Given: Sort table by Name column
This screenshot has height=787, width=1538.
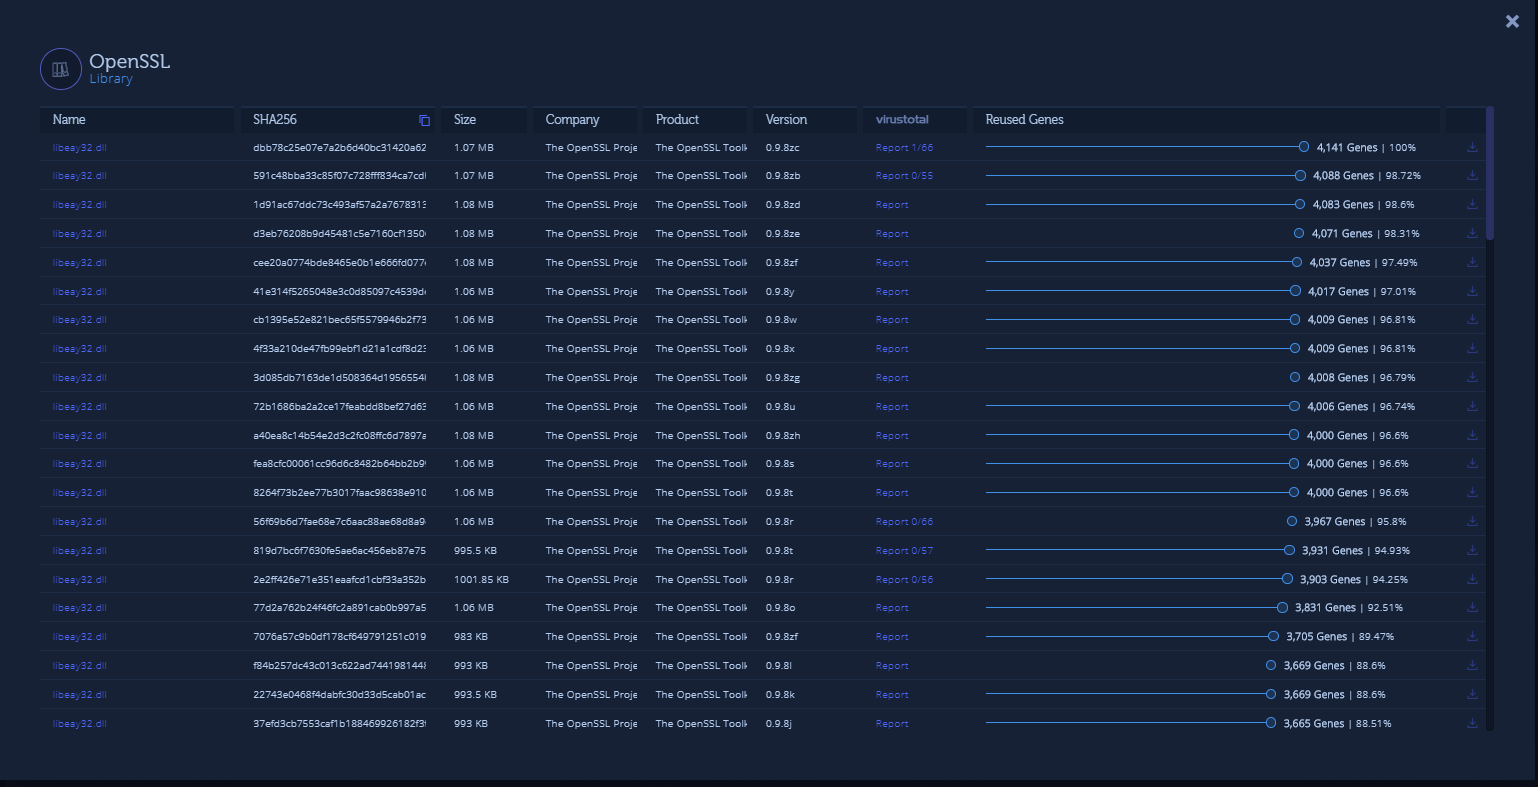Looking at the screenshot, I should (x=69, y=120).
